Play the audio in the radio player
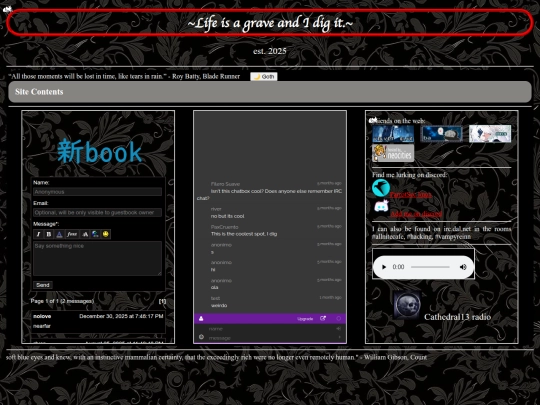 coord(384,267)
